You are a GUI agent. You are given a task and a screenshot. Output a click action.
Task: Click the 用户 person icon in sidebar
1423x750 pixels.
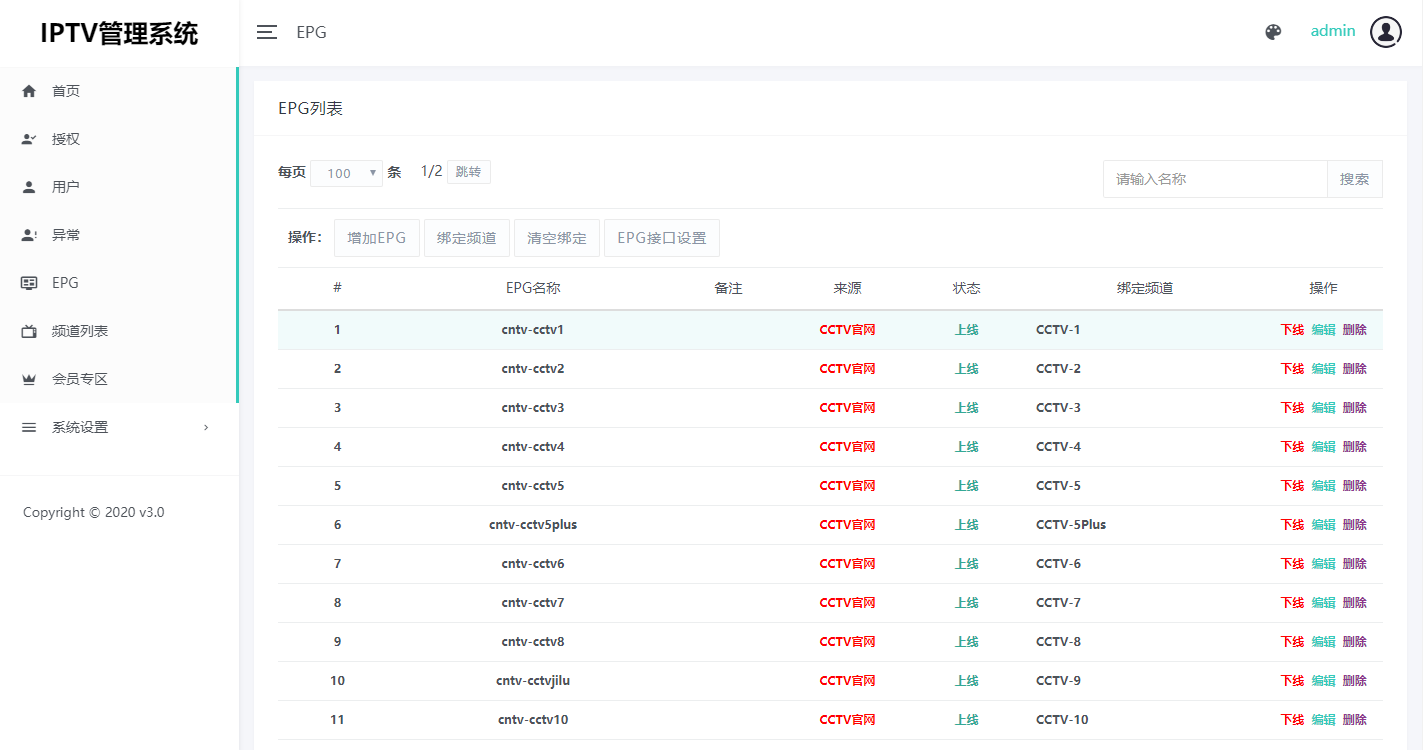pyautogui.click(x=28, y=186)
